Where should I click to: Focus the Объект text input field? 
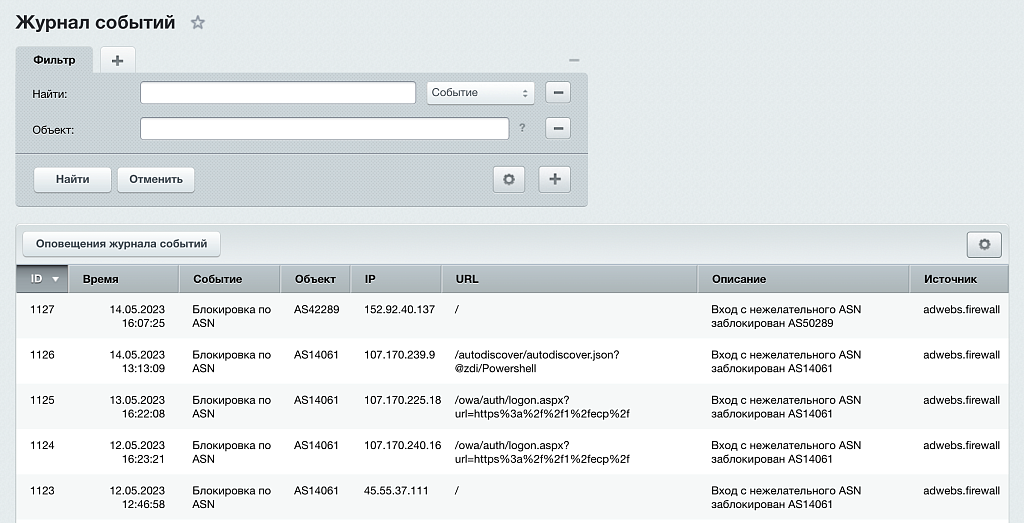coord(325,129)
